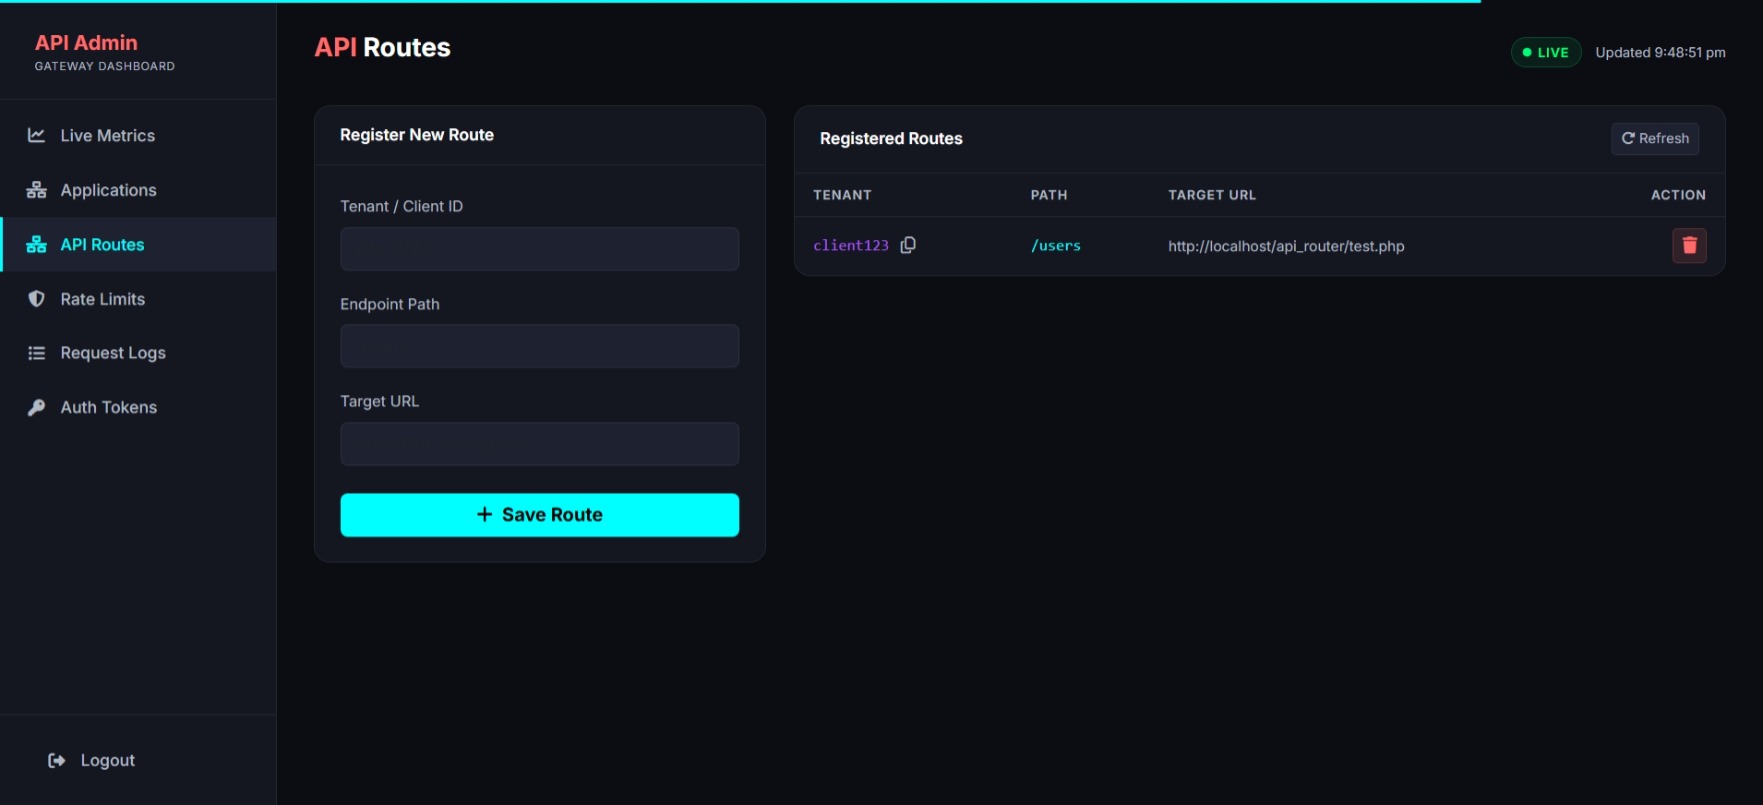This screenshot has width=1763, height=805.
Task: Click the Rate Limits shield icon
Action: click(36, 299)
